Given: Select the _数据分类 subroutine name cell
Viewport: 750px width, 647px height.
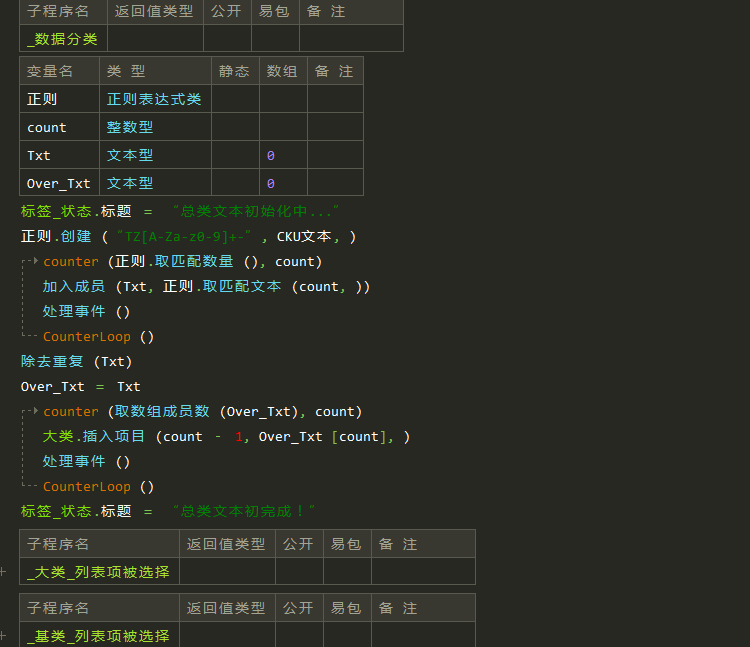Looking at the screenshot, I should coord(63,38).
